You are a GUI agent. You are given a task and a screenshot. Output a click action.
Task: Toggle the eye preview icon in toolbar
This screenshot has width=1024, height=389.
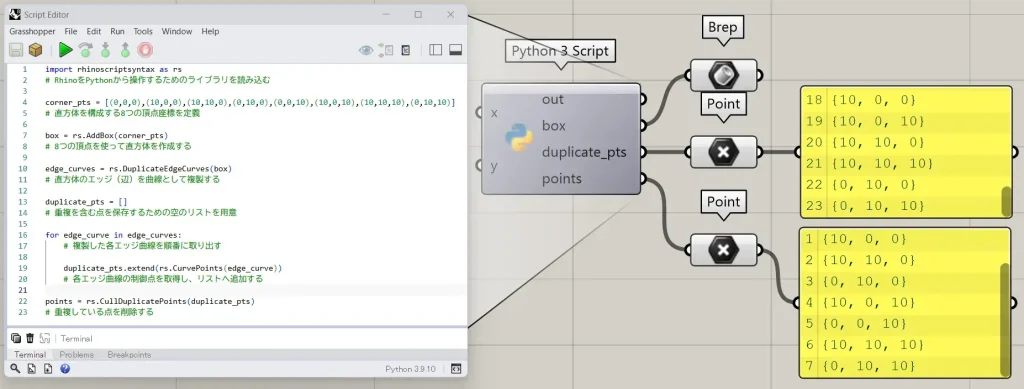click(x=366, y=50)
